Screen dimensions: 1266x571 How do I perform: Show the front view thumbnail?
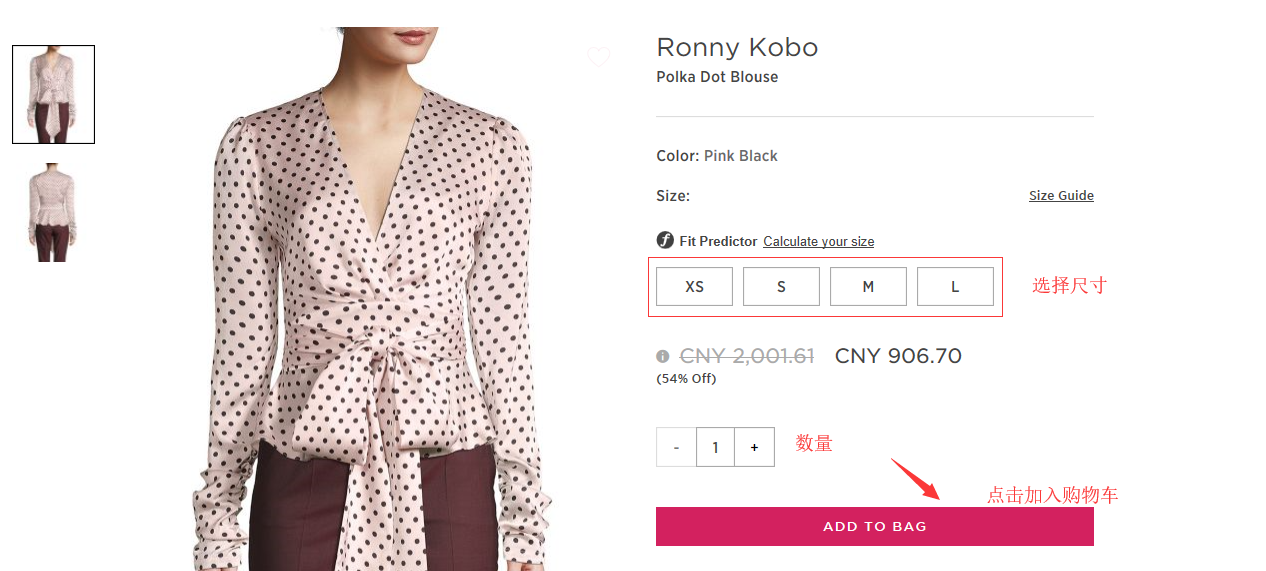pyautogui.click(x=53, y=94)
